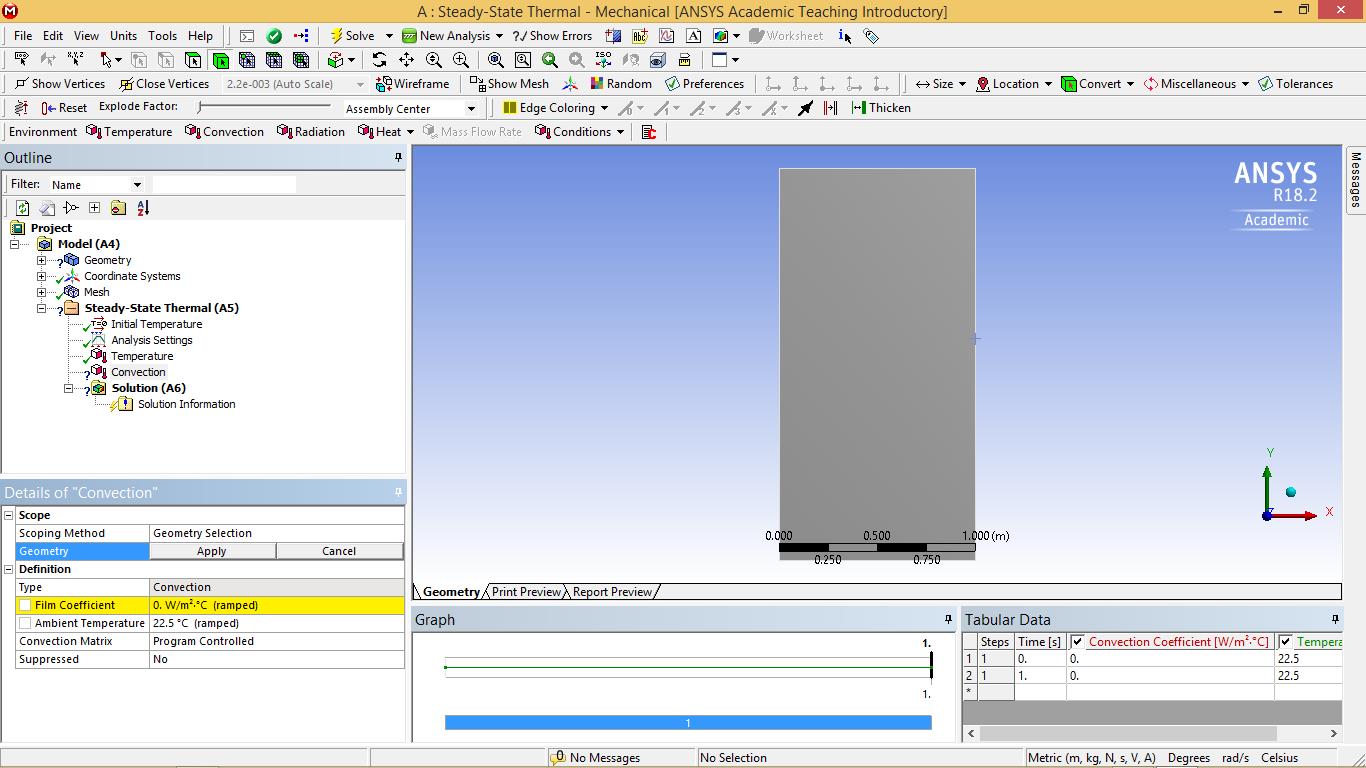
Task: Click the Sort A-Z icon in Outline
Action: (x=143, y=208)
